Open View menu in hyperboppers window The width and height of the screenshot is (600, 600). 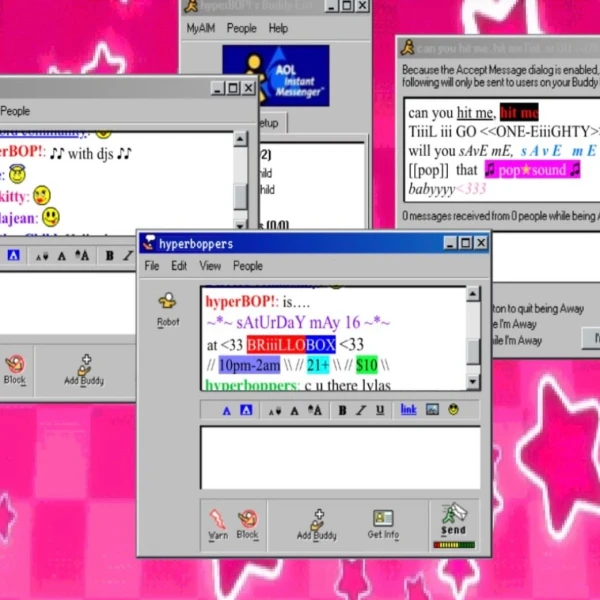coord(210,266)
